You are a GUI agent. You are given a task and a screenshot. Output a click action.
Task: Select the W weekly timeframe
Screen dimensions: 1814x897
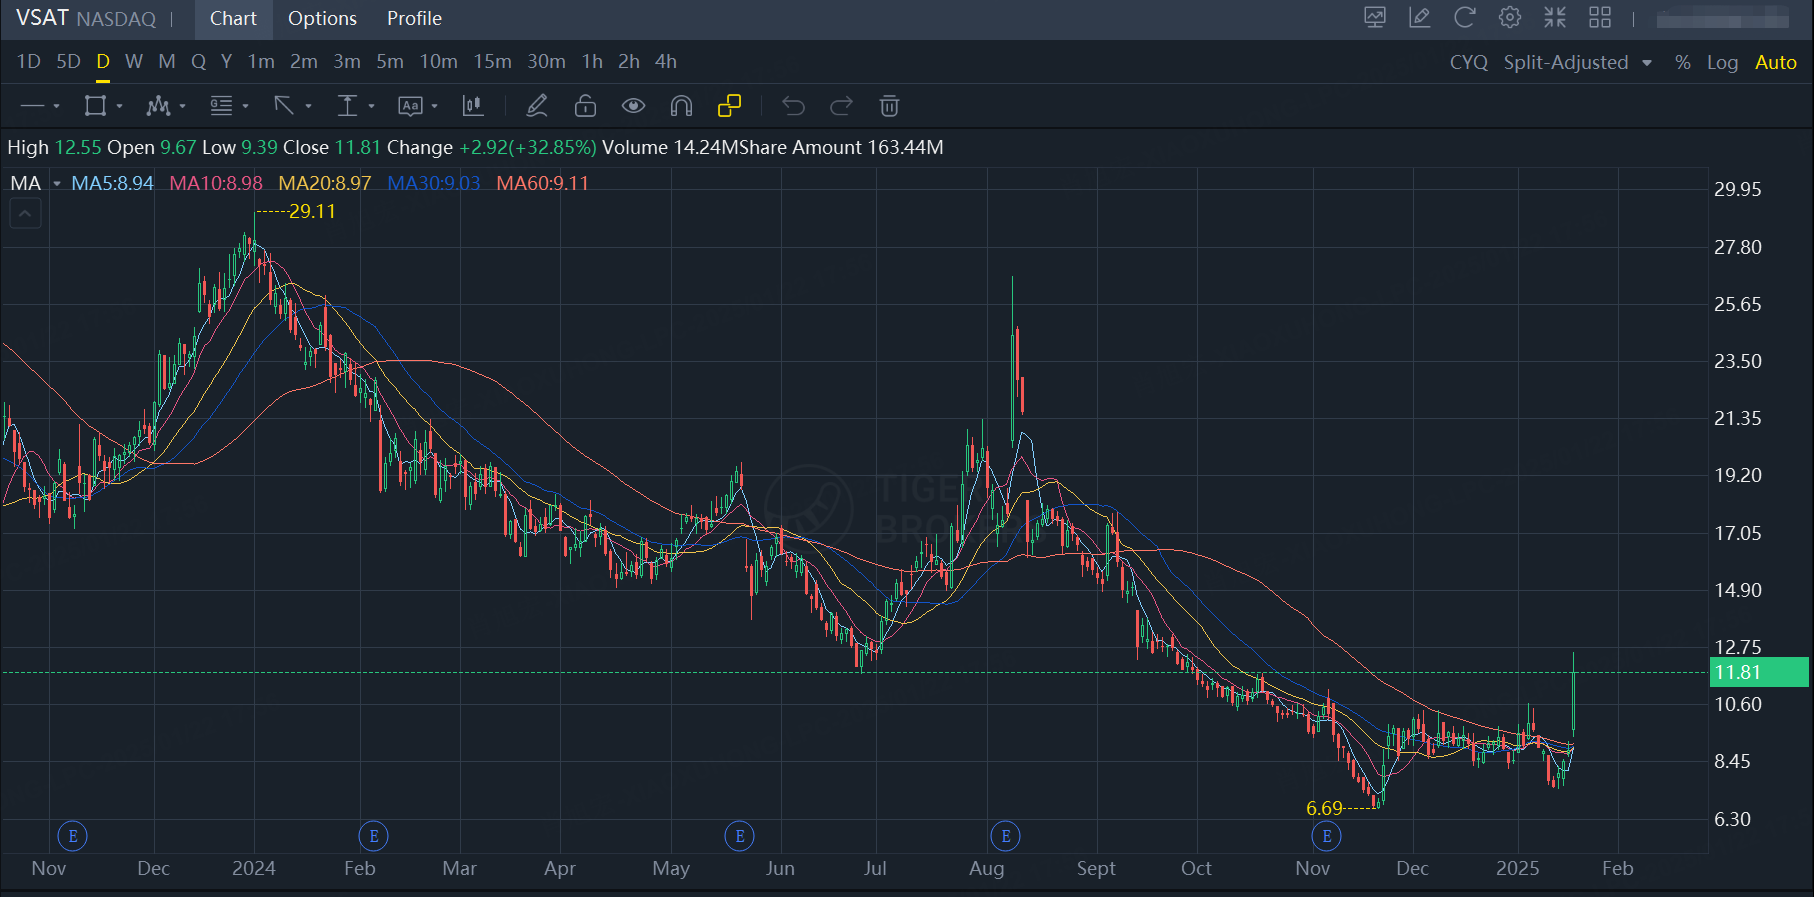pos(134,62)
